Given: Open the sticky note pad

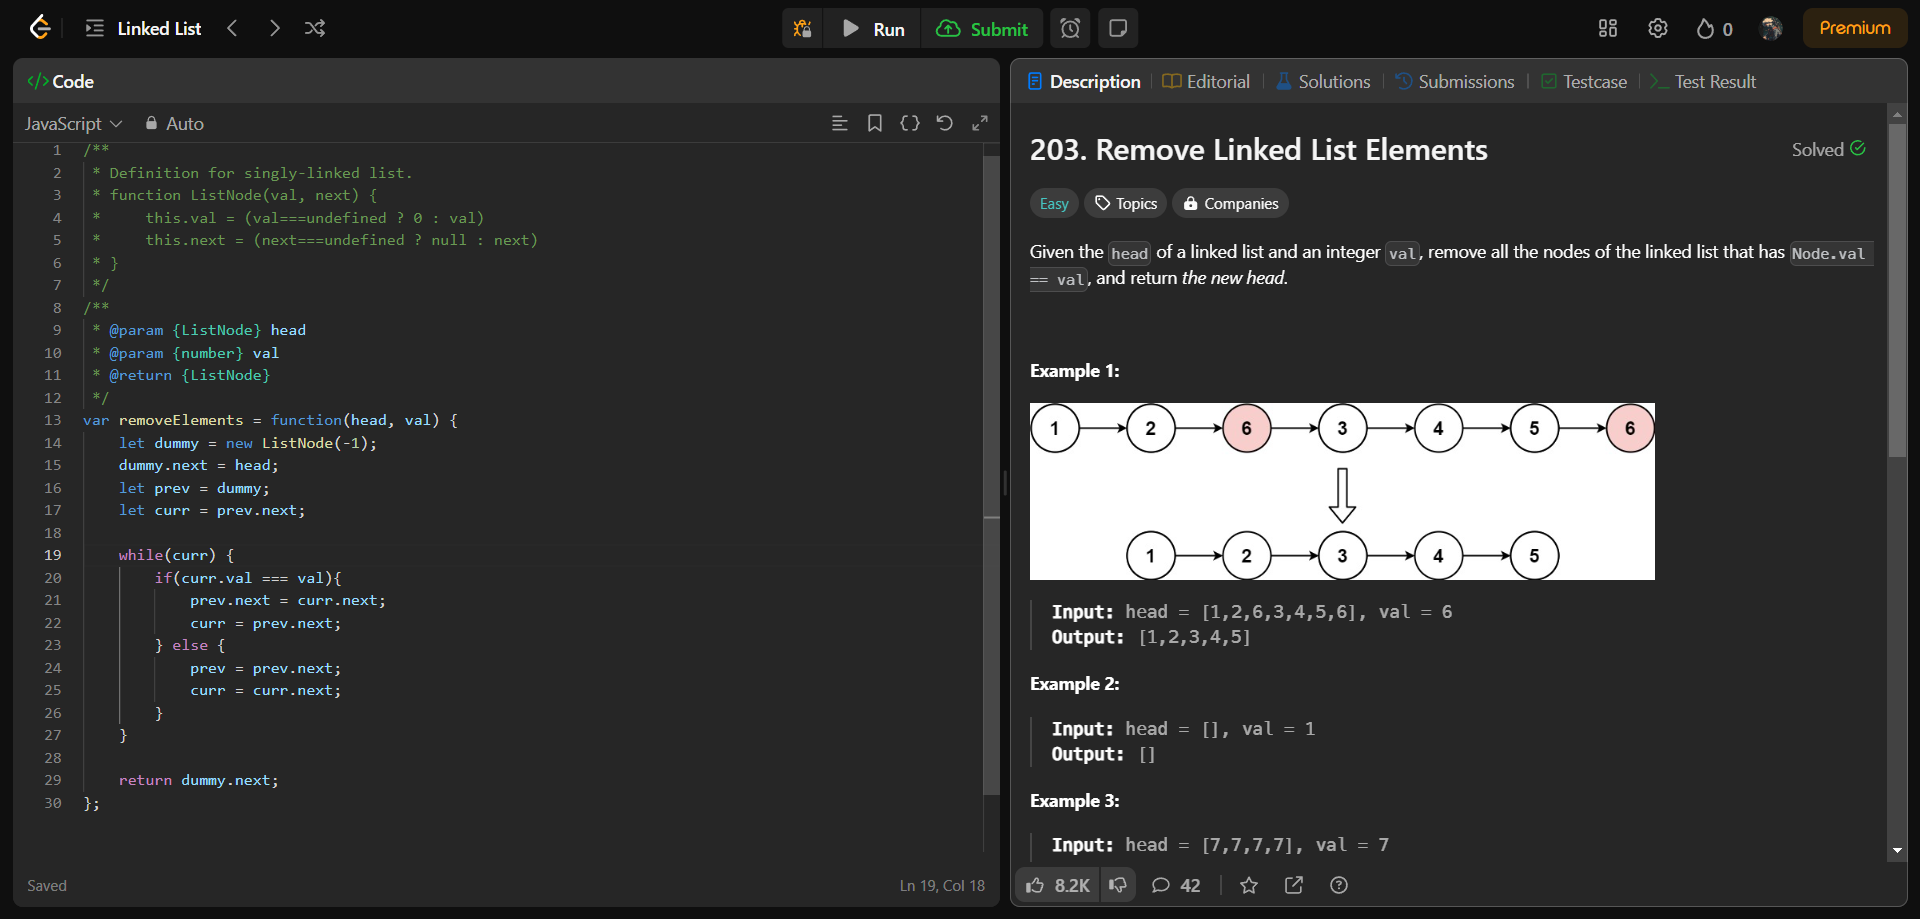Looking at the screenshot, I should point(1117,28).
